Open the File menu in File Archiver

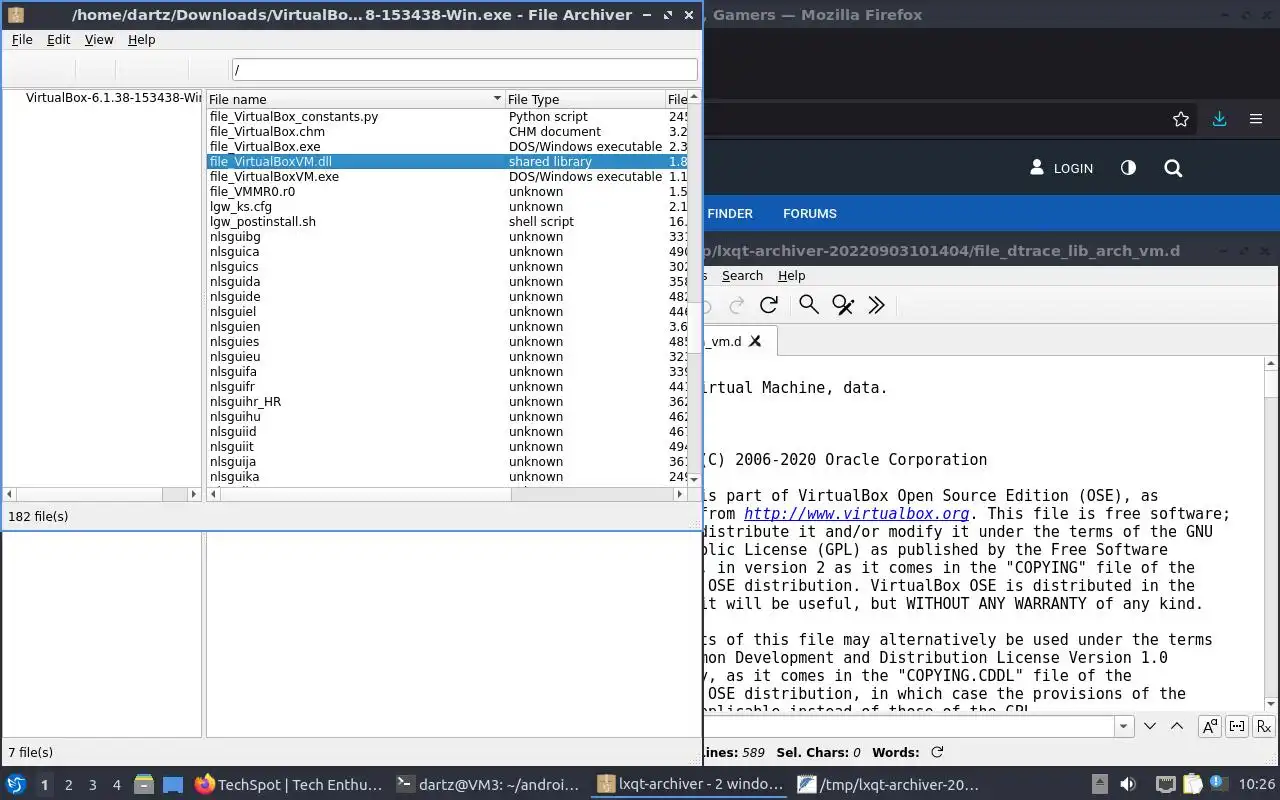pos(22,39)
